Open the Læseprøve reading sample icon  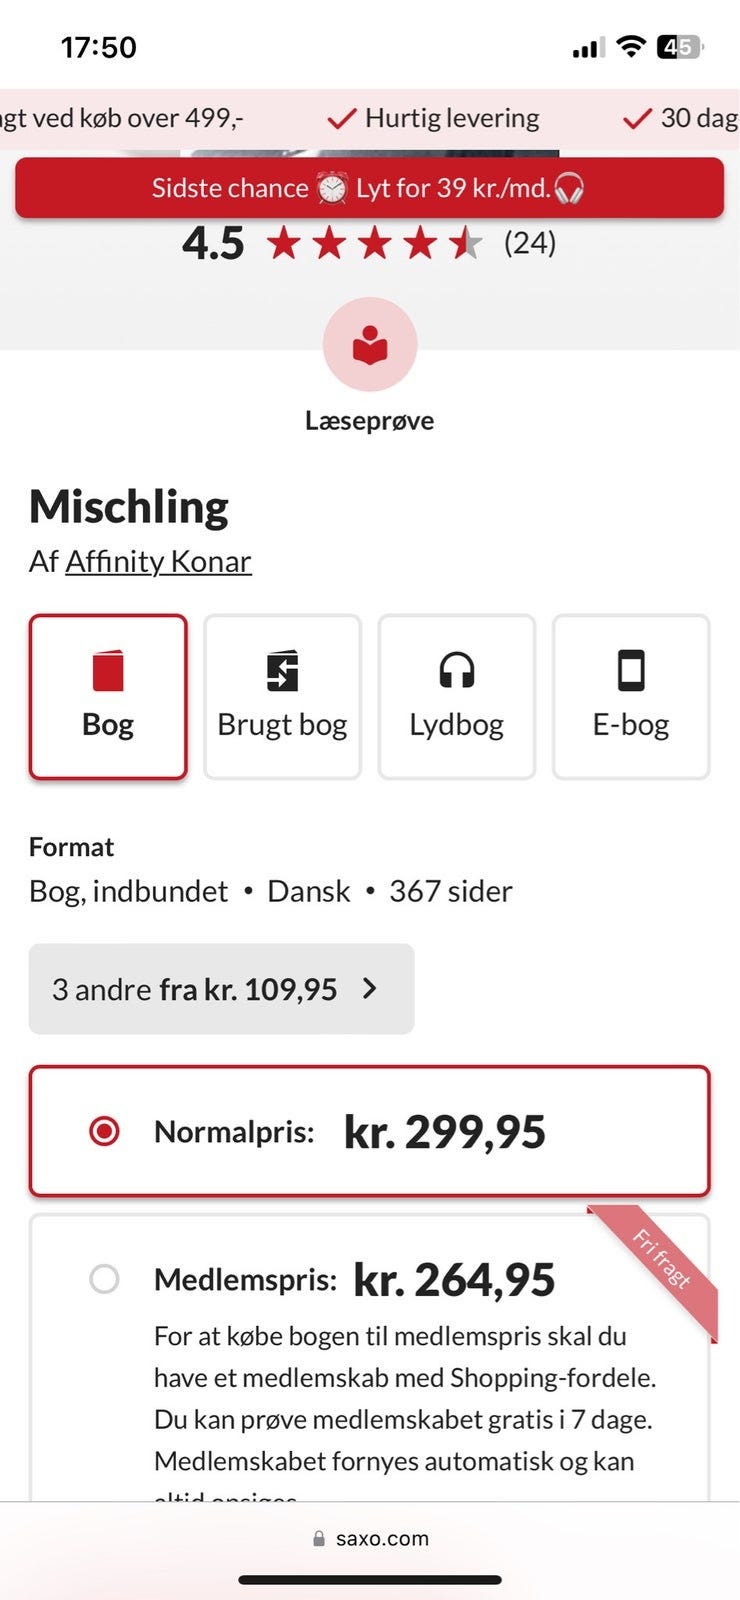(x=369, y=345)
